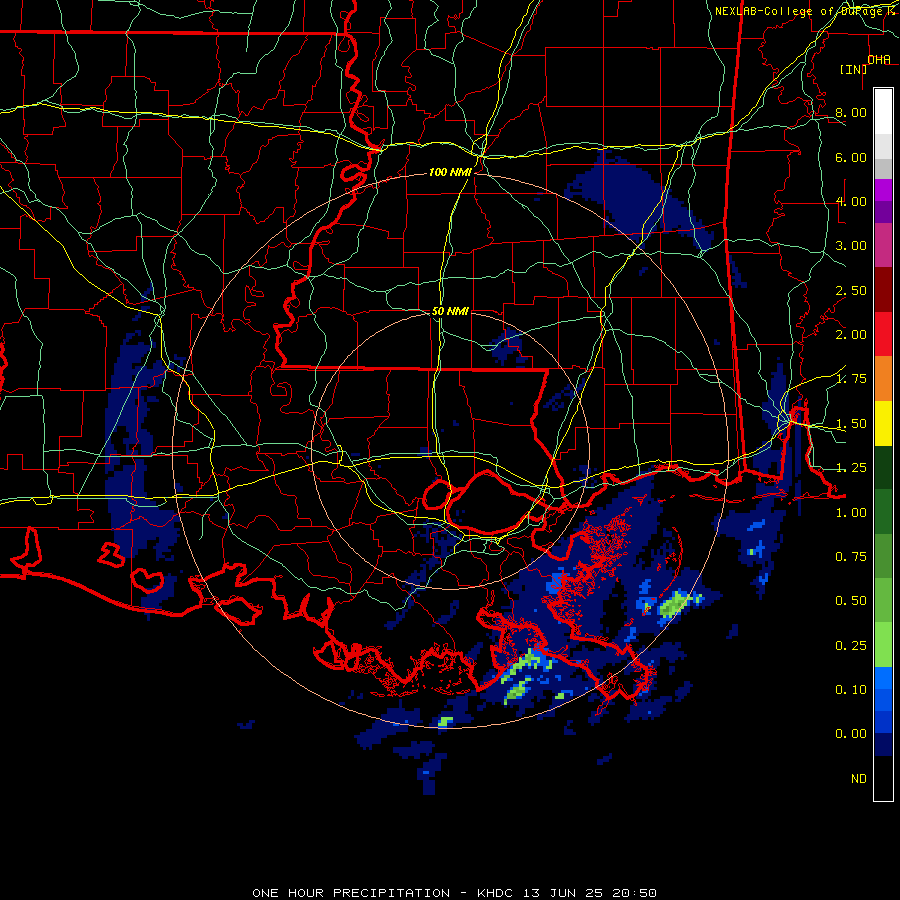The width and height of the screenshot is (900, 900).
Task: Select the ONE HOUR PRECIPITATION title text
Action: [x=351, y=893]
